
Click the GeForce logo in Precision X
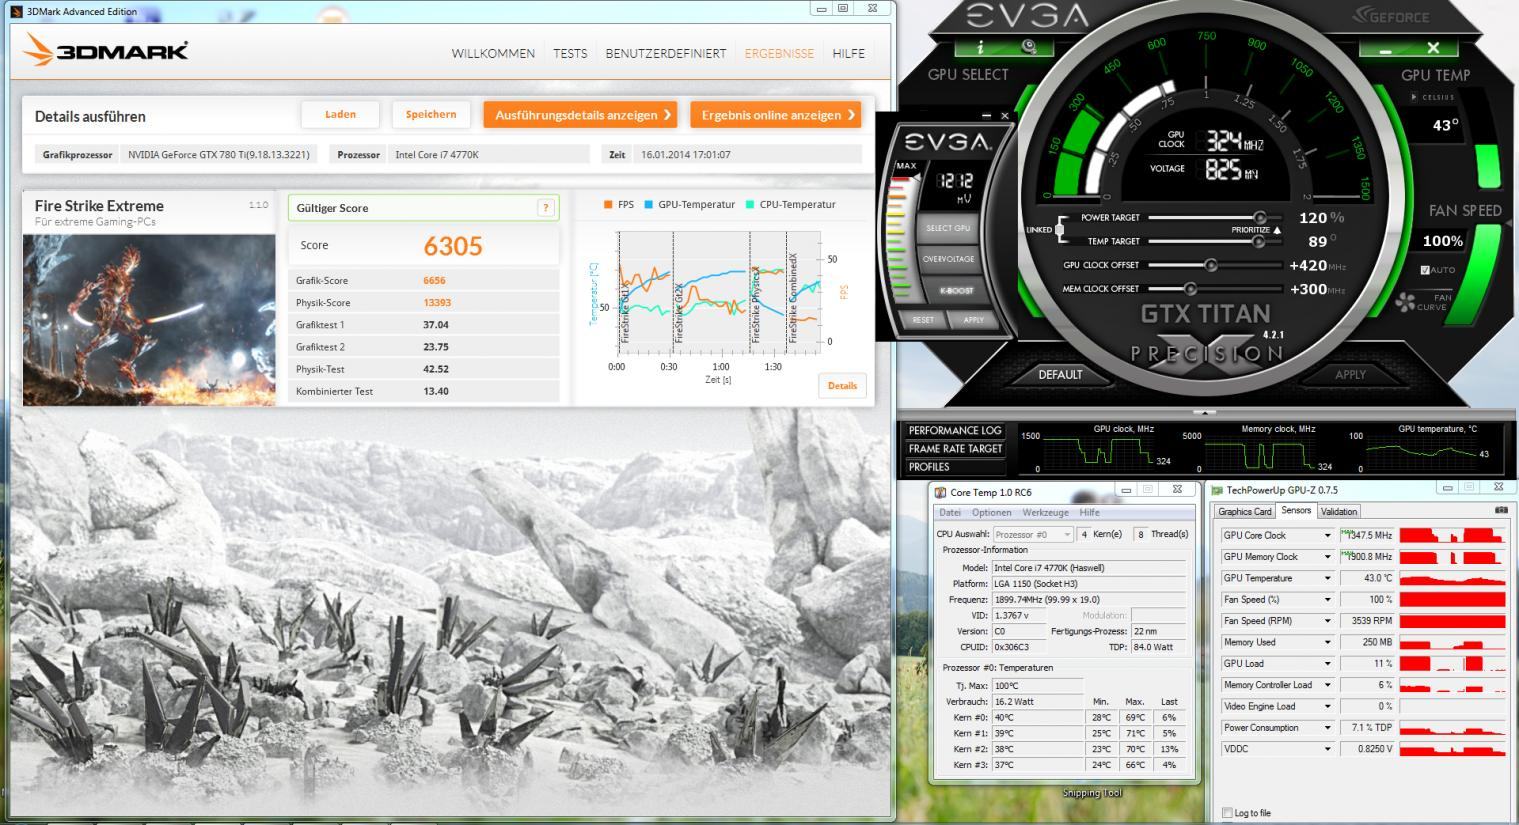point(1391,16)
